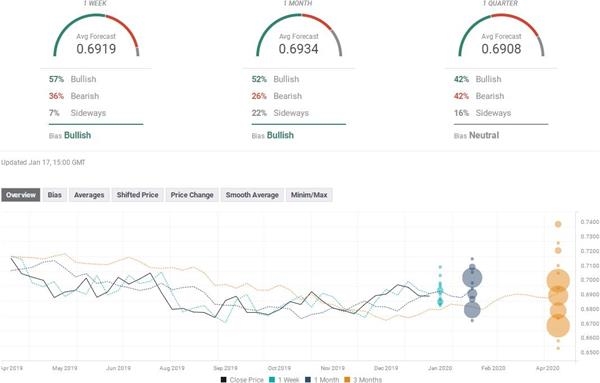Show the Price Change view
This screenshot has height=383, width=600.
pyautogui.click(x=192, y=195)
